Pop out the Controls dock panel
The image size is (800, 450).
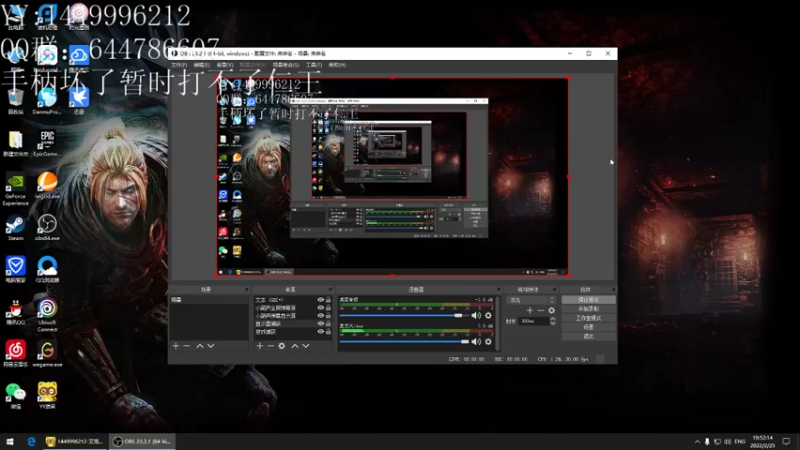613,289
